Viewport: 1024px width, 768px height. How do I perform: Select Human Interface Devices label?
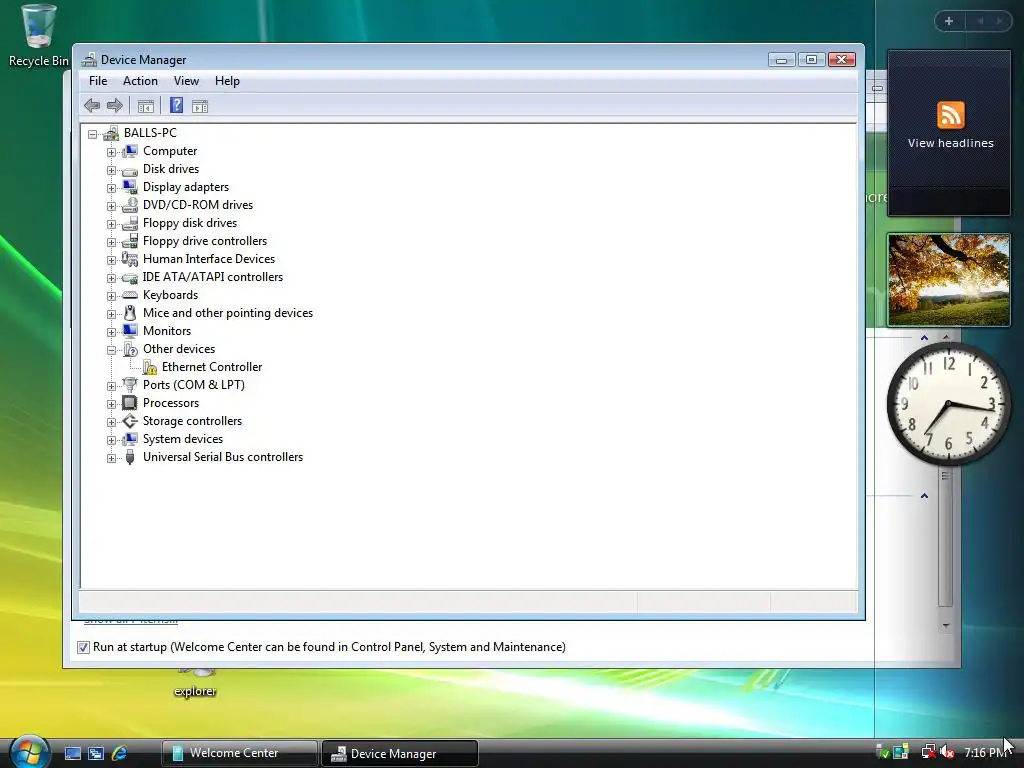[209, 259]
